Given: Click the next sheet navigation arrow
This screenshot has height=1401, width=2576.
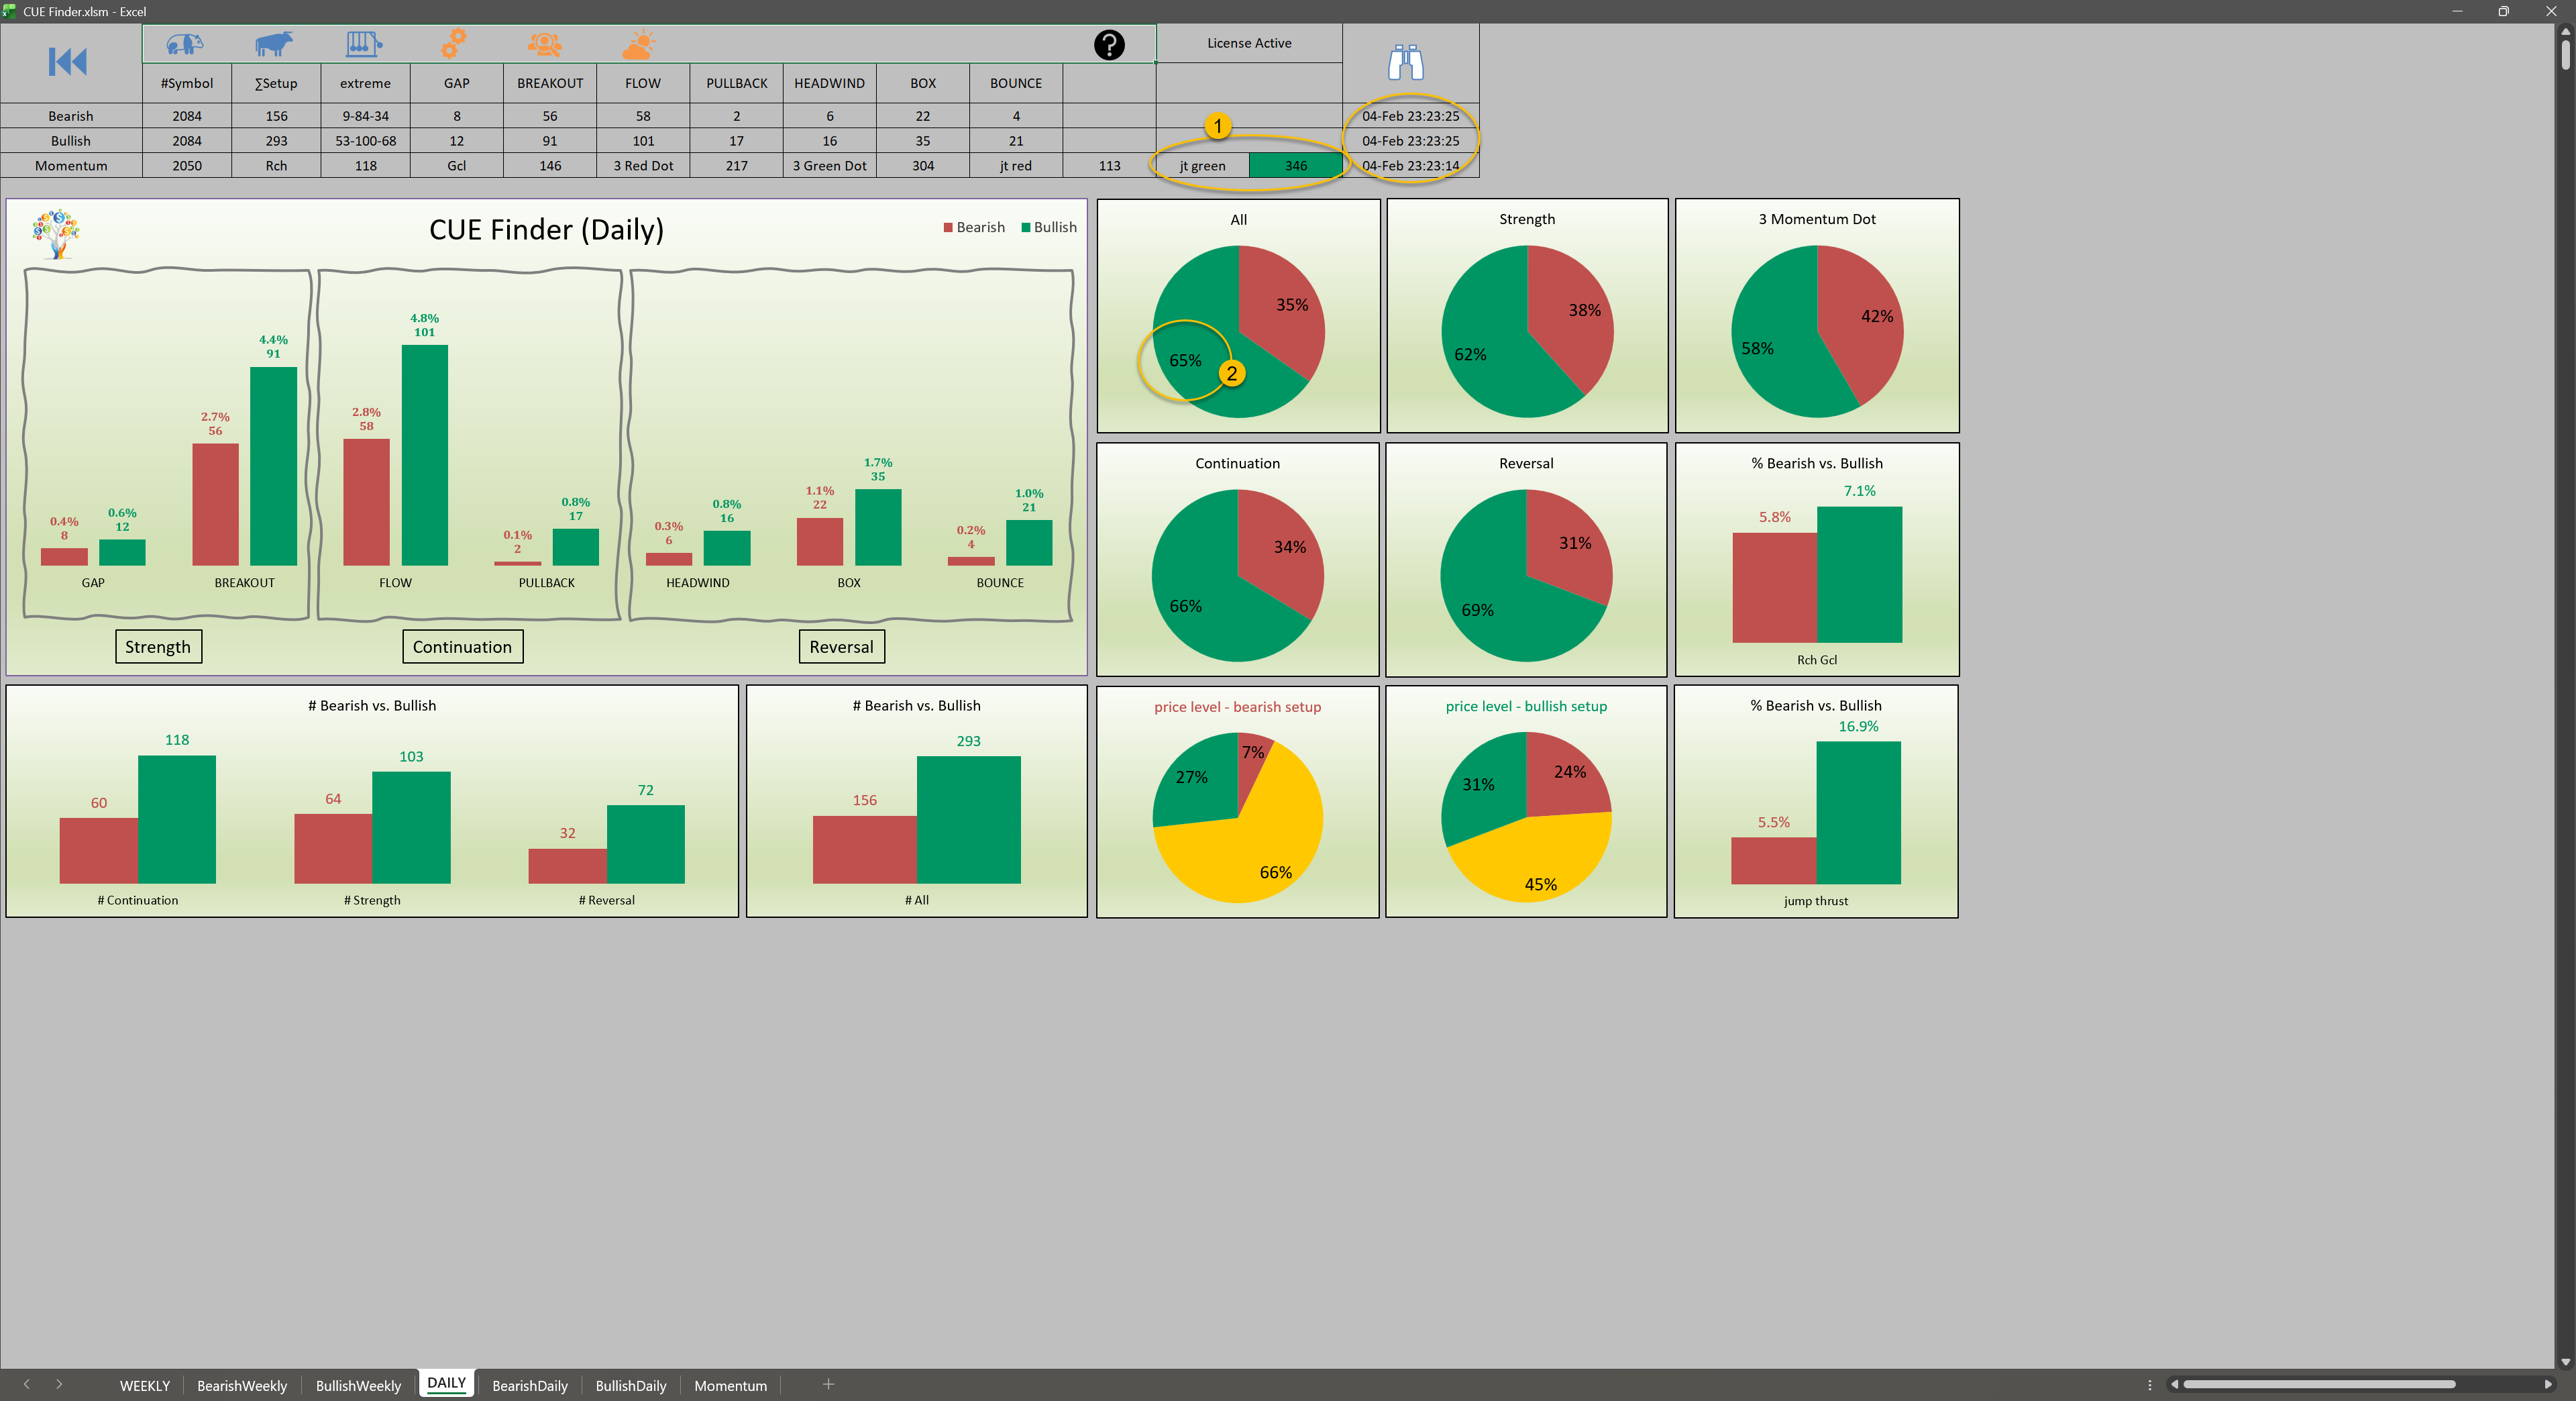Looking at the screenshot, I should 59,1384.
